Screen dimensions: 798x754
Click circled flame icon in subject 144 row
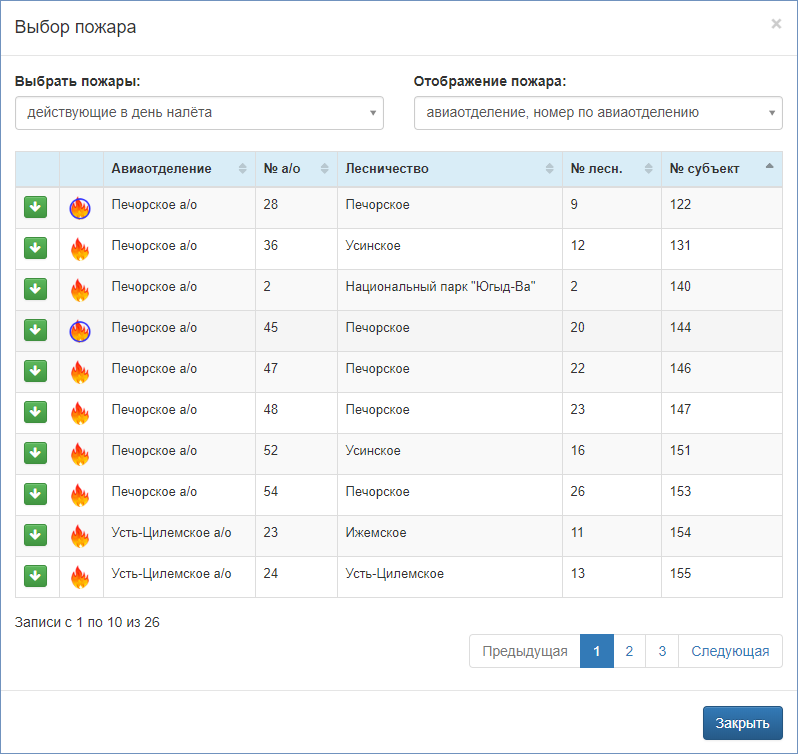[x=80, y=331]
